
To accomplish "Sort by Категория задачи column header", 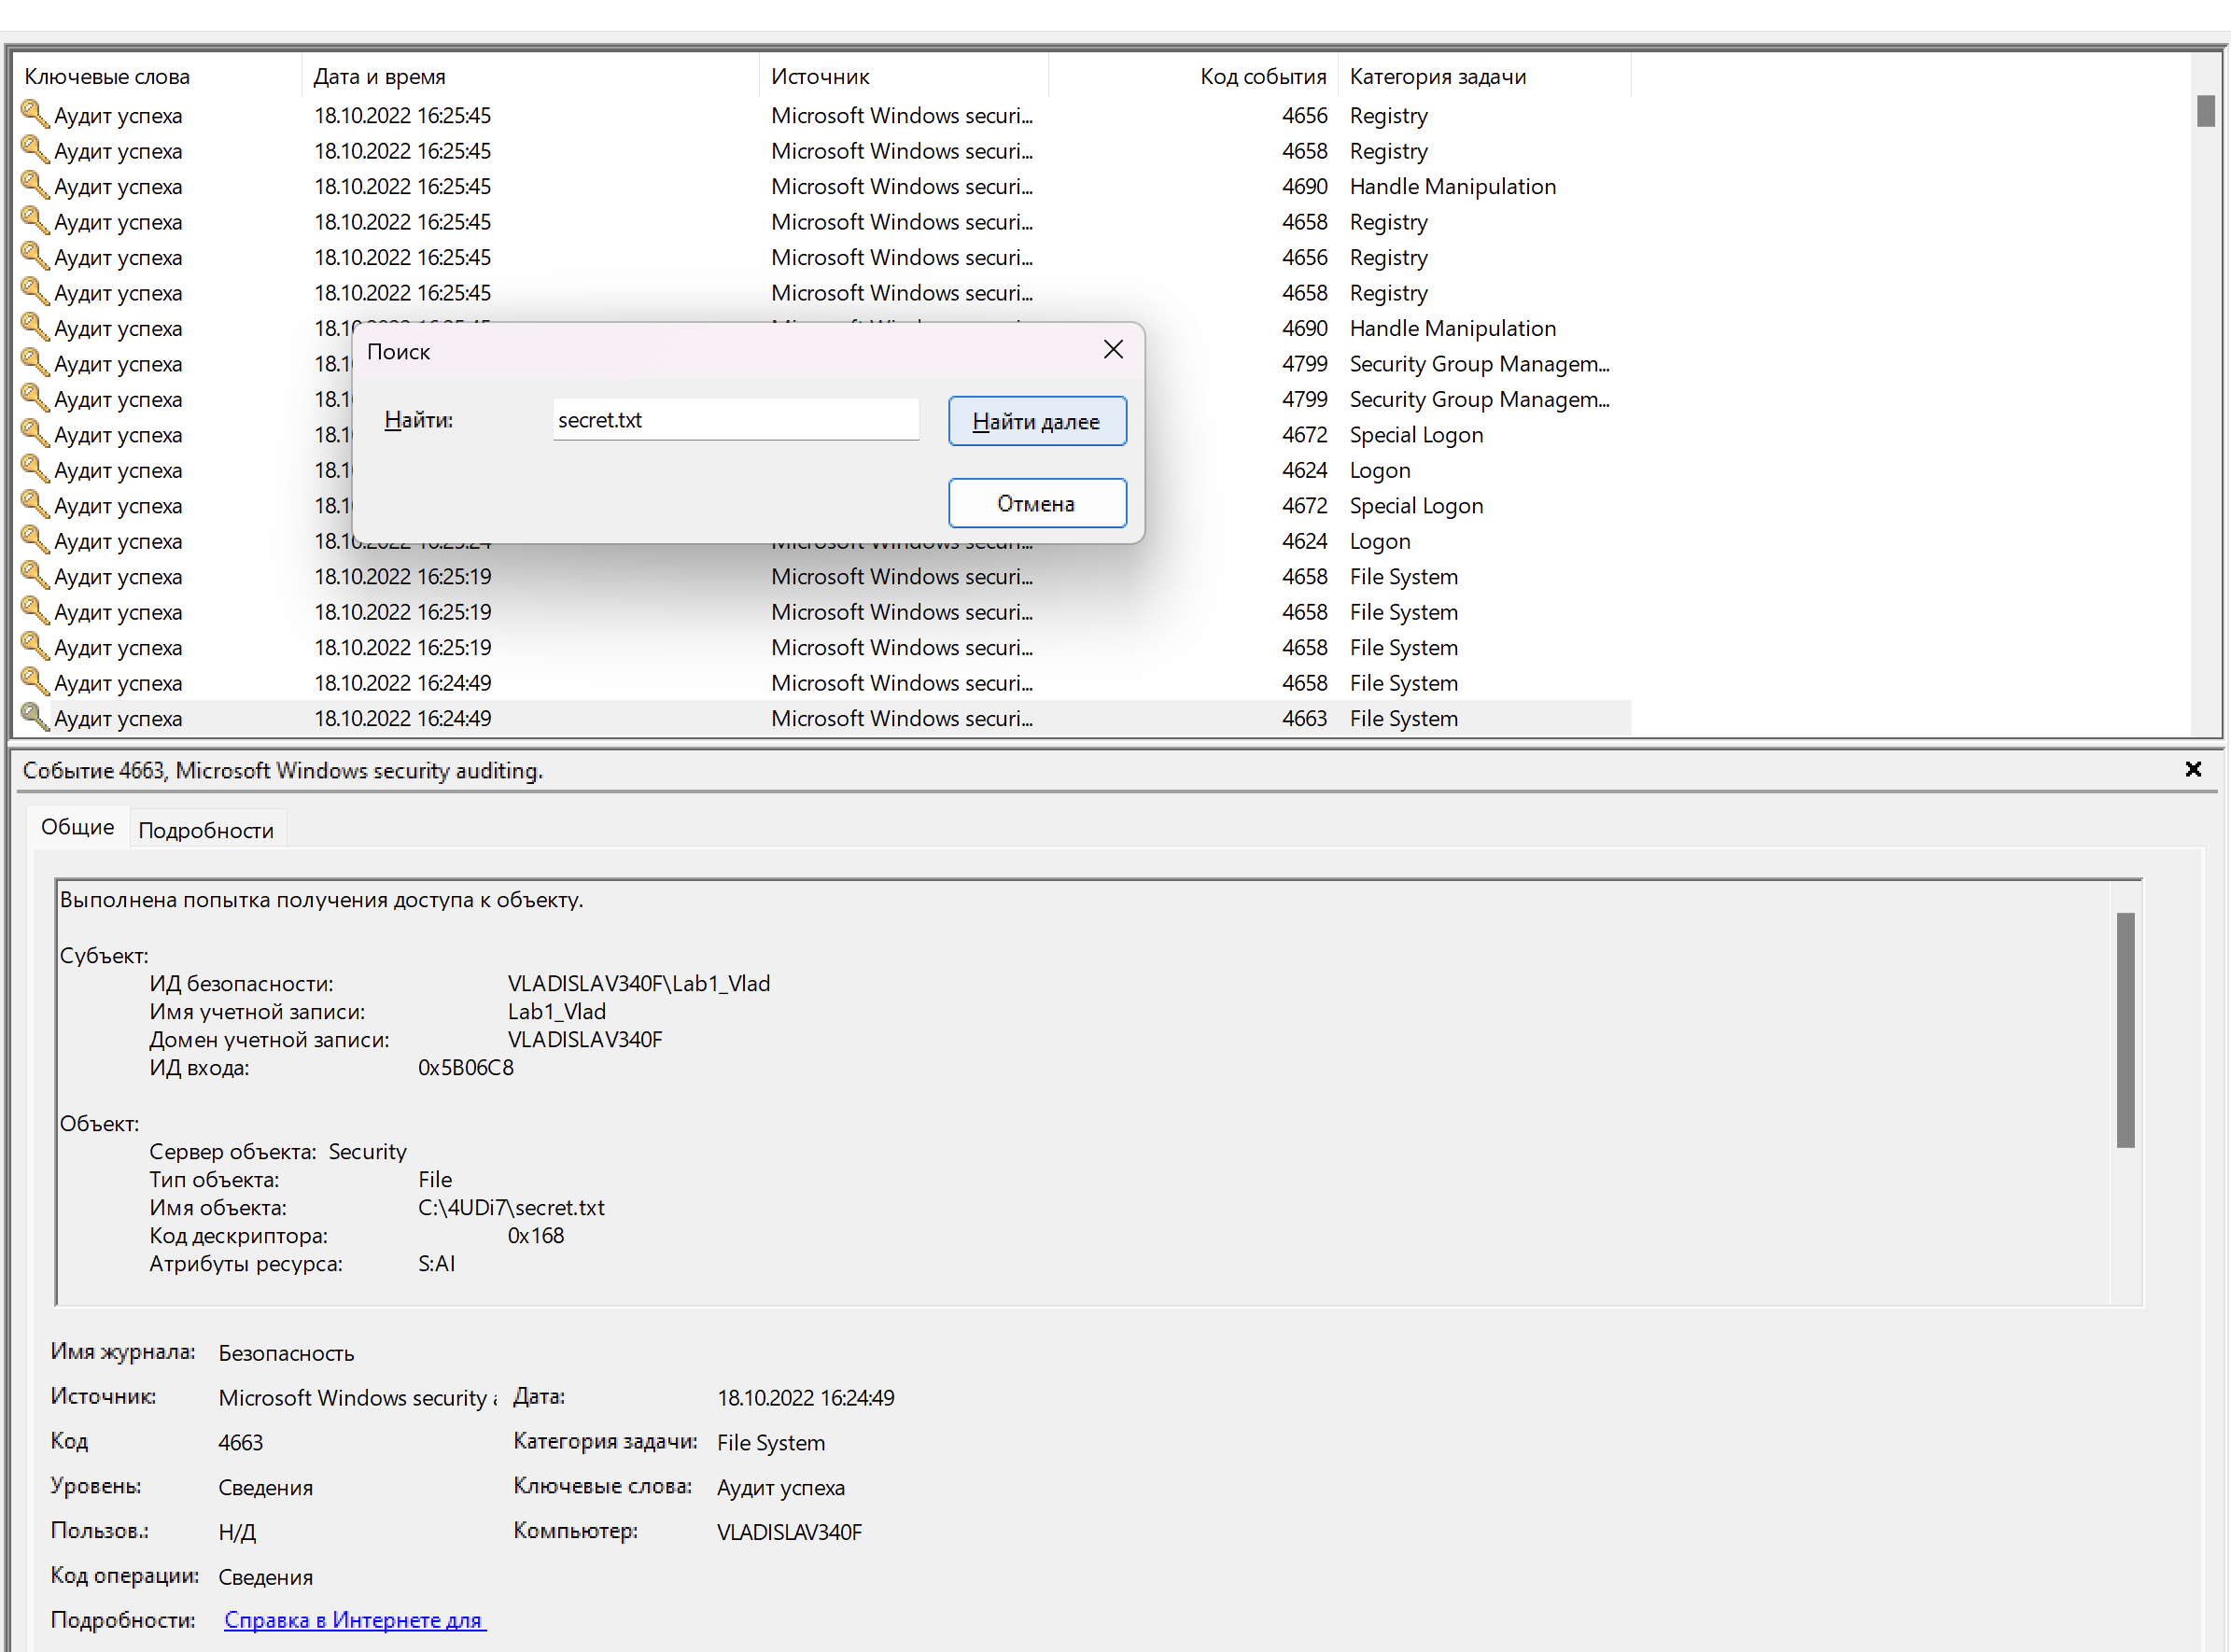I will [1437, 76].
